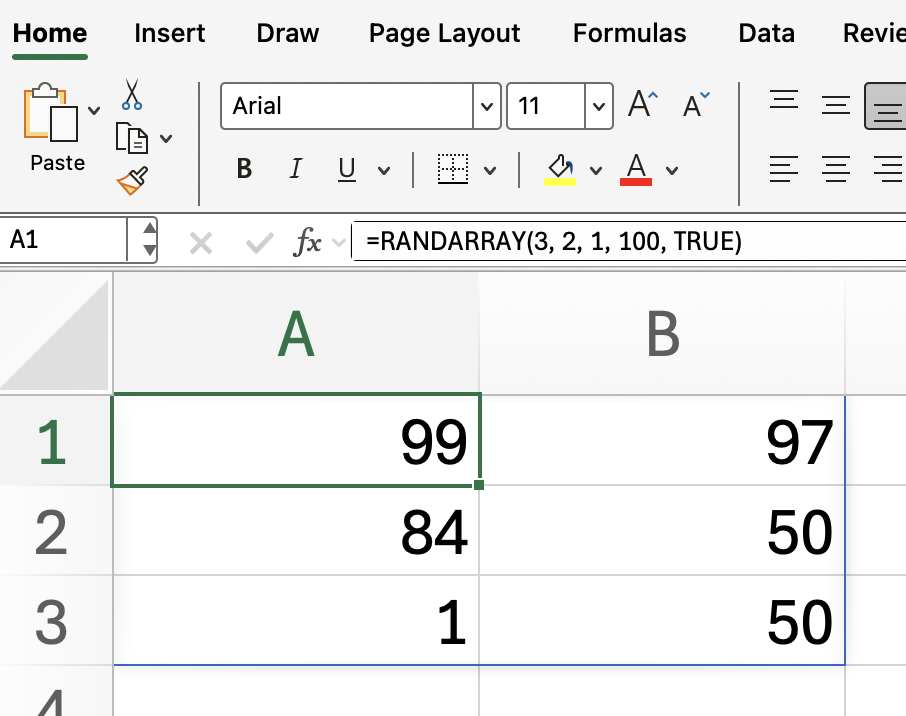
Task: Select row 2 header
Action: click(x=52, y=531)
